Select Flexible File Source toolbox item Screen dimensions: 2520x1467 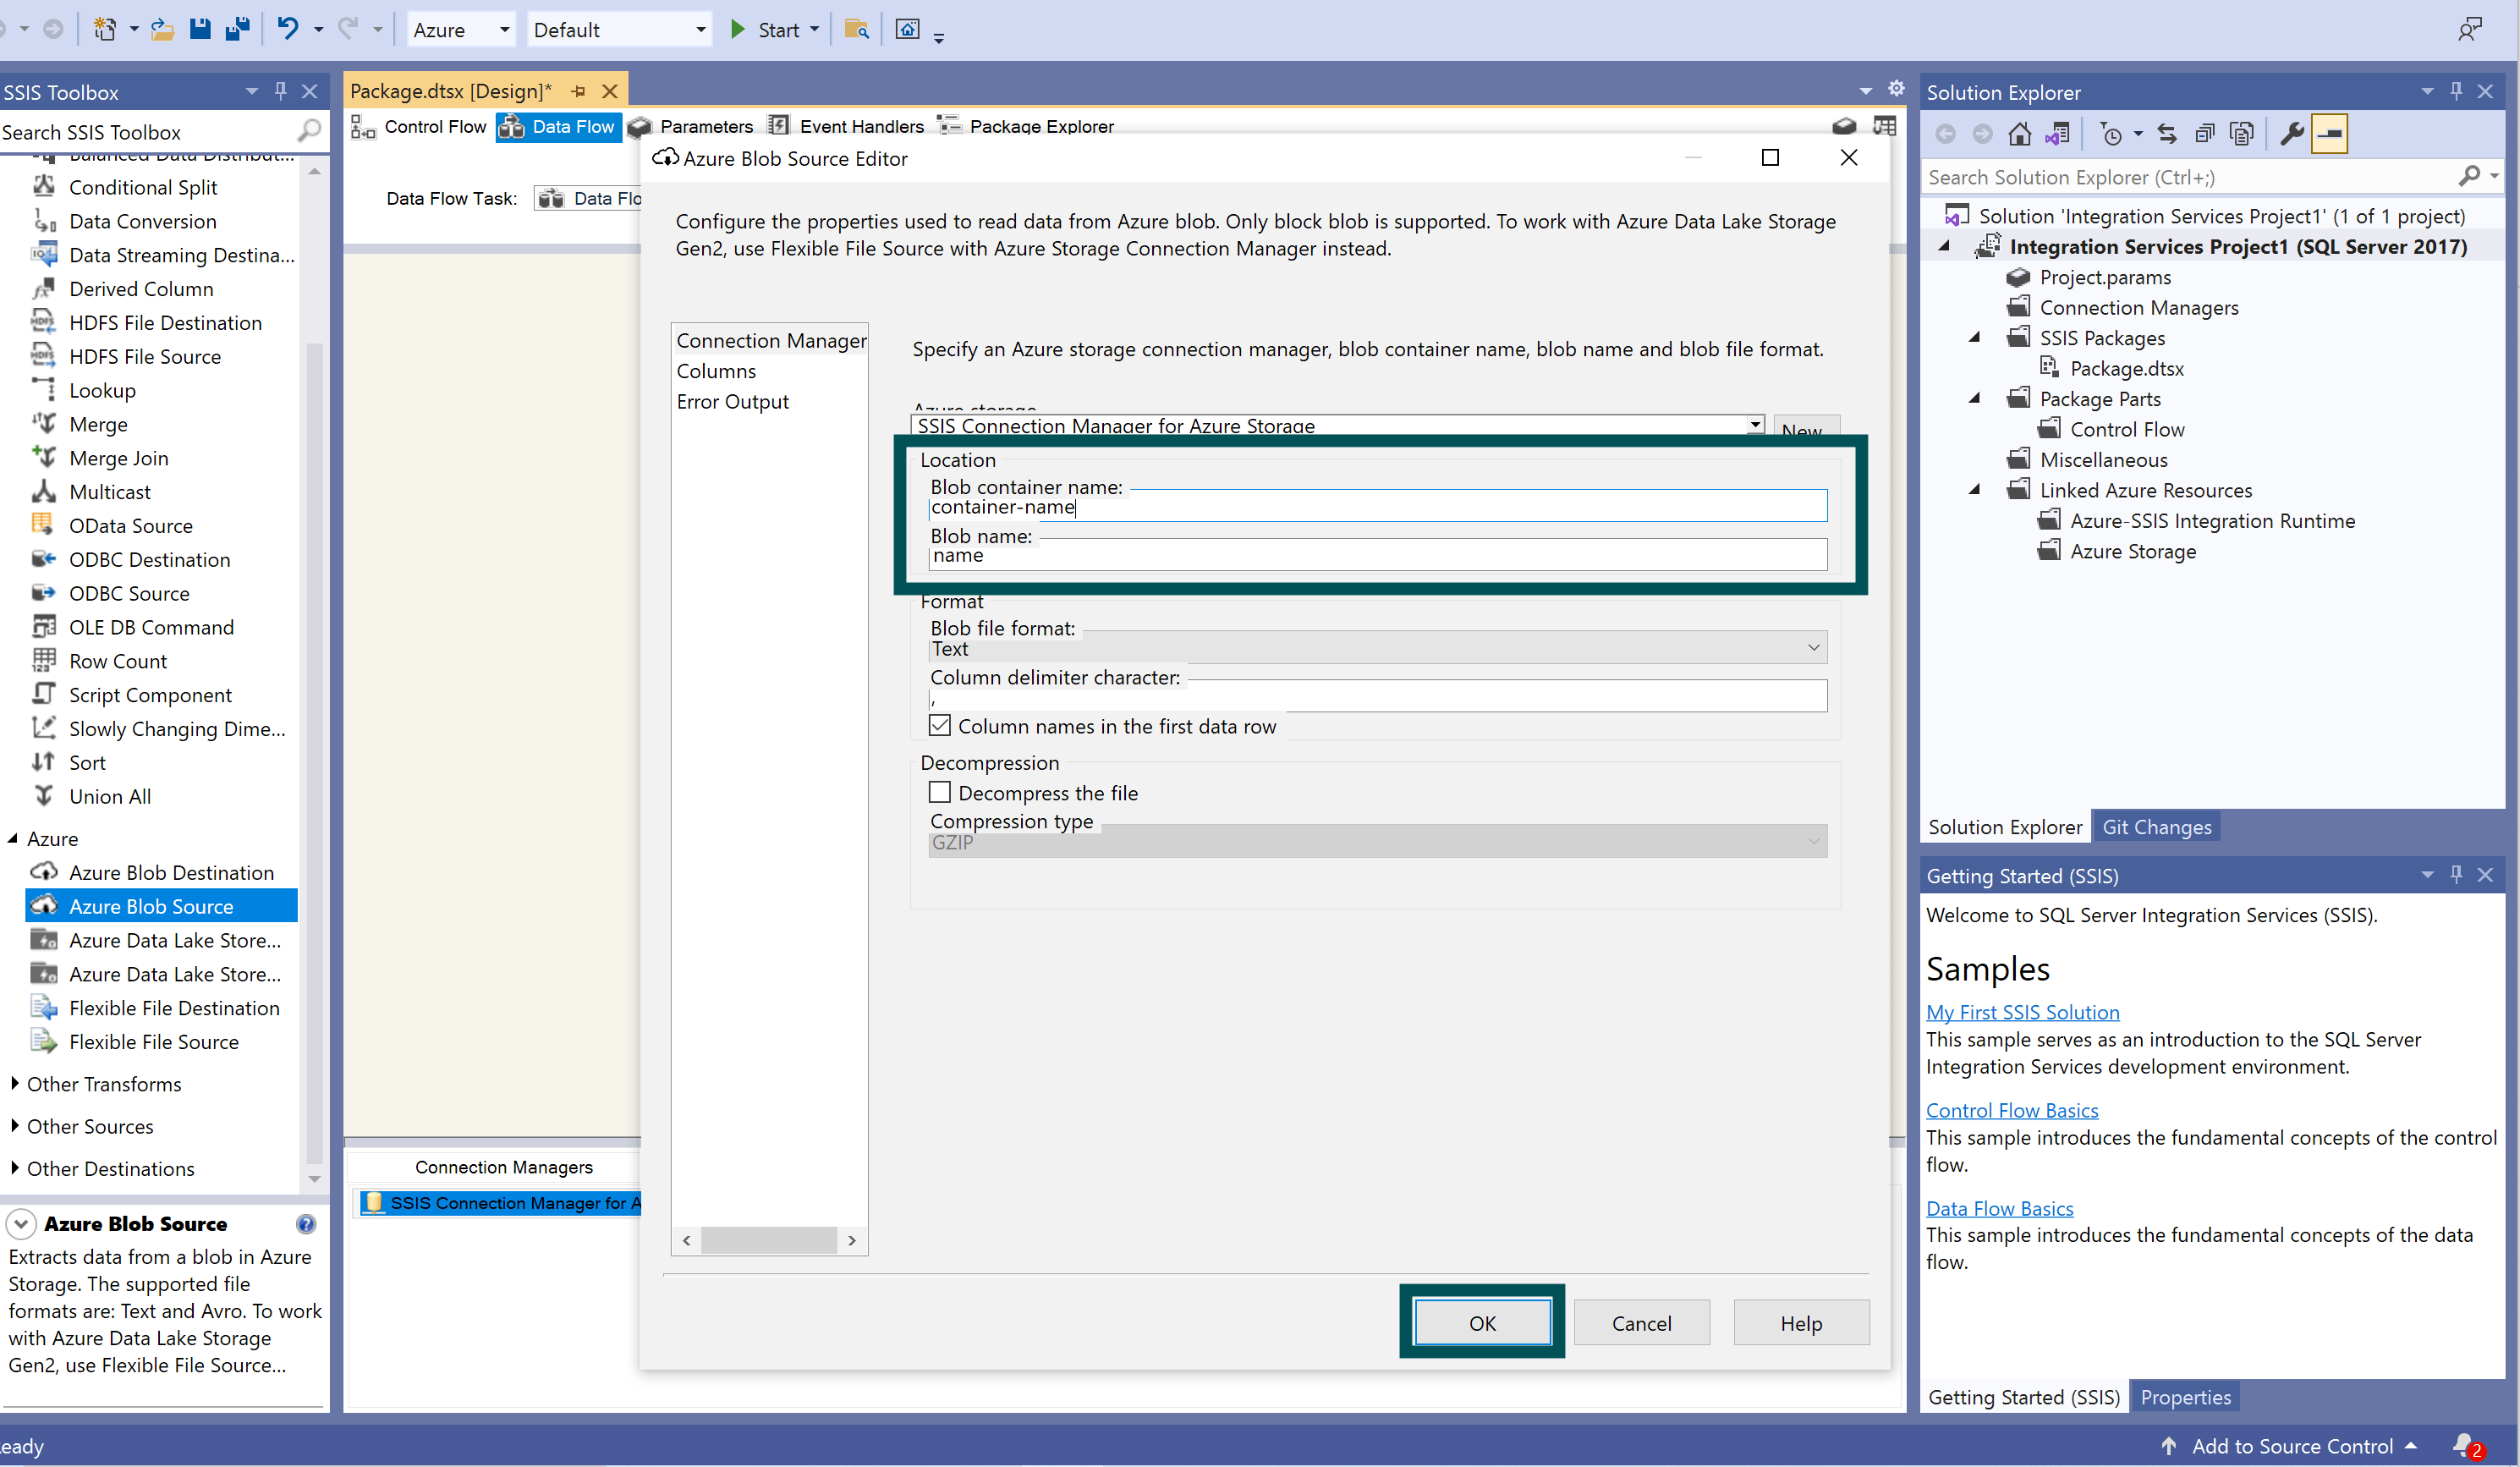[162, 1041]
